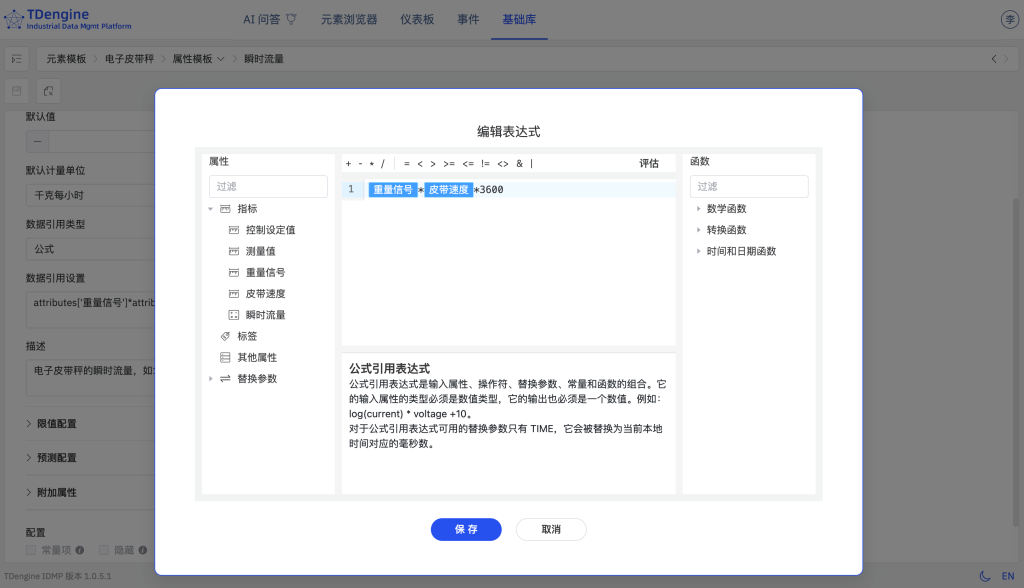Click the "&" operator icon in expression toolbar
1024x588 pixels.
coord(520,162)
